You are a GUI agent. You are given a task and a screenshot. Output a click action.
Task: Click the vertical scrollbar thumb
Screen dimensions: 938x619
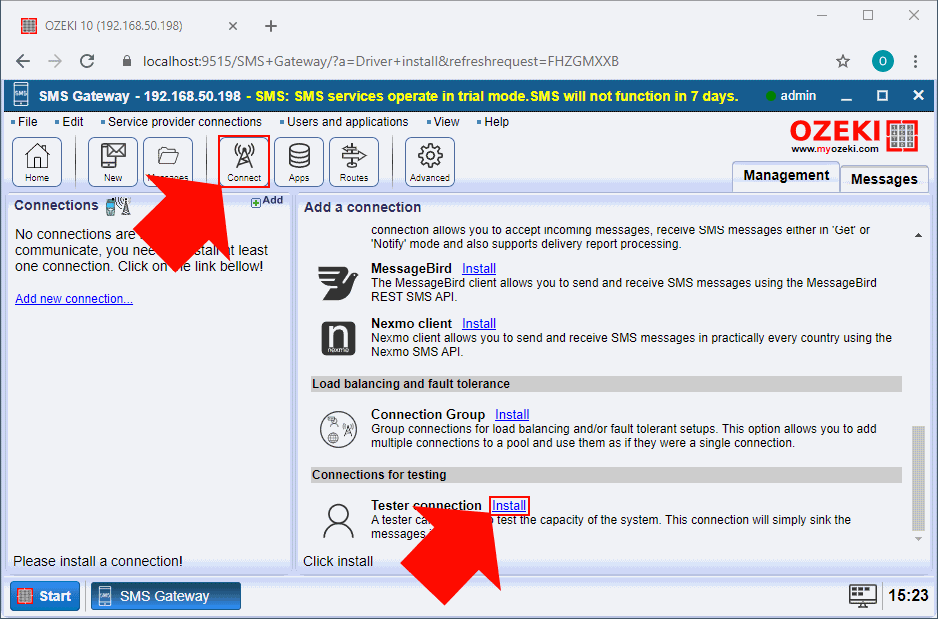tap(918, 478)
